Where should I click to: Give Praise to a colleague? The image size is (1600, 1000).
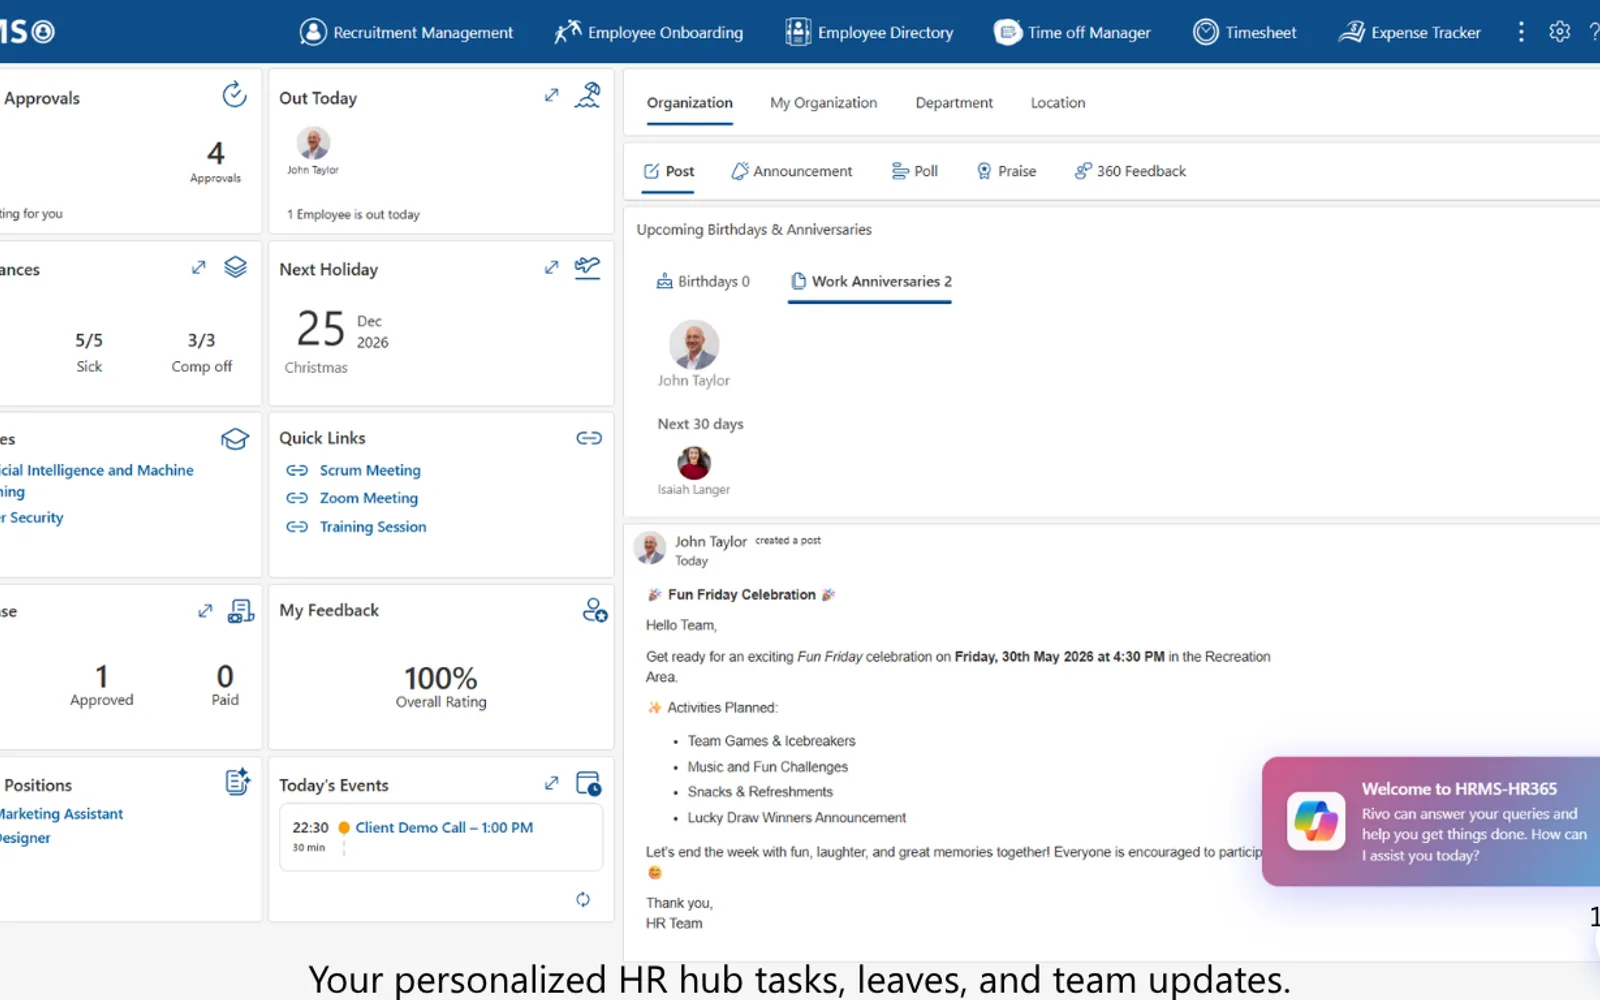(1006, 171)
